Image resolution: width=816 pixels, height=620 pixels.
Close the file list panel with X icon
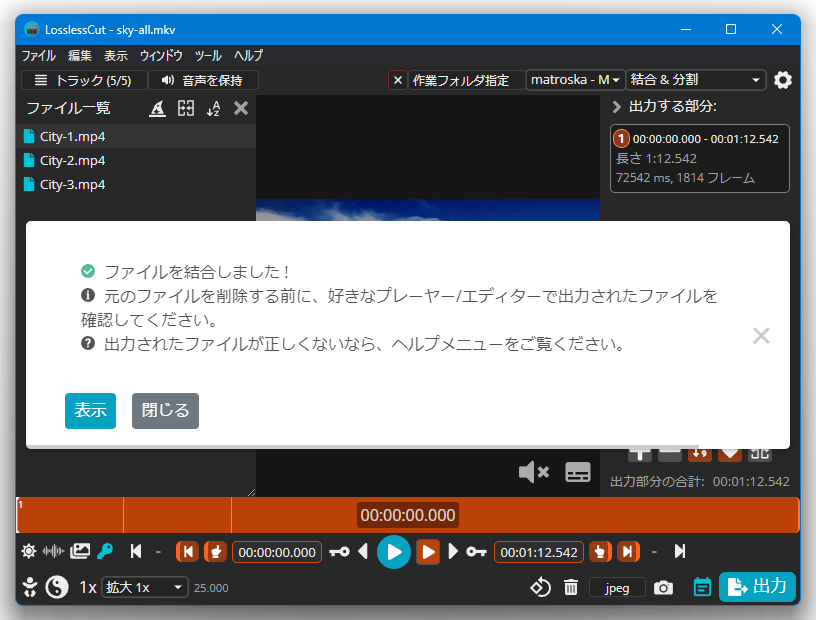click(241, 108)
